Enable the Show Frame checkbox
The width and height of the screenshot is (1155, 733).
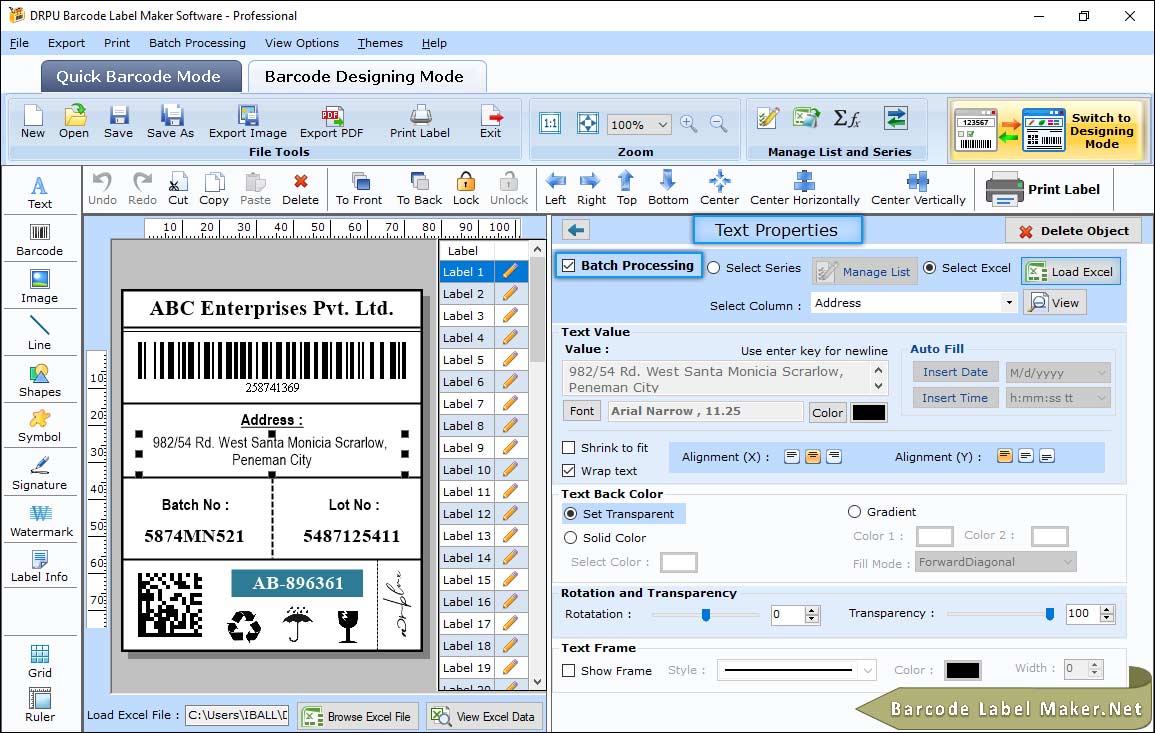pos(569,670)
